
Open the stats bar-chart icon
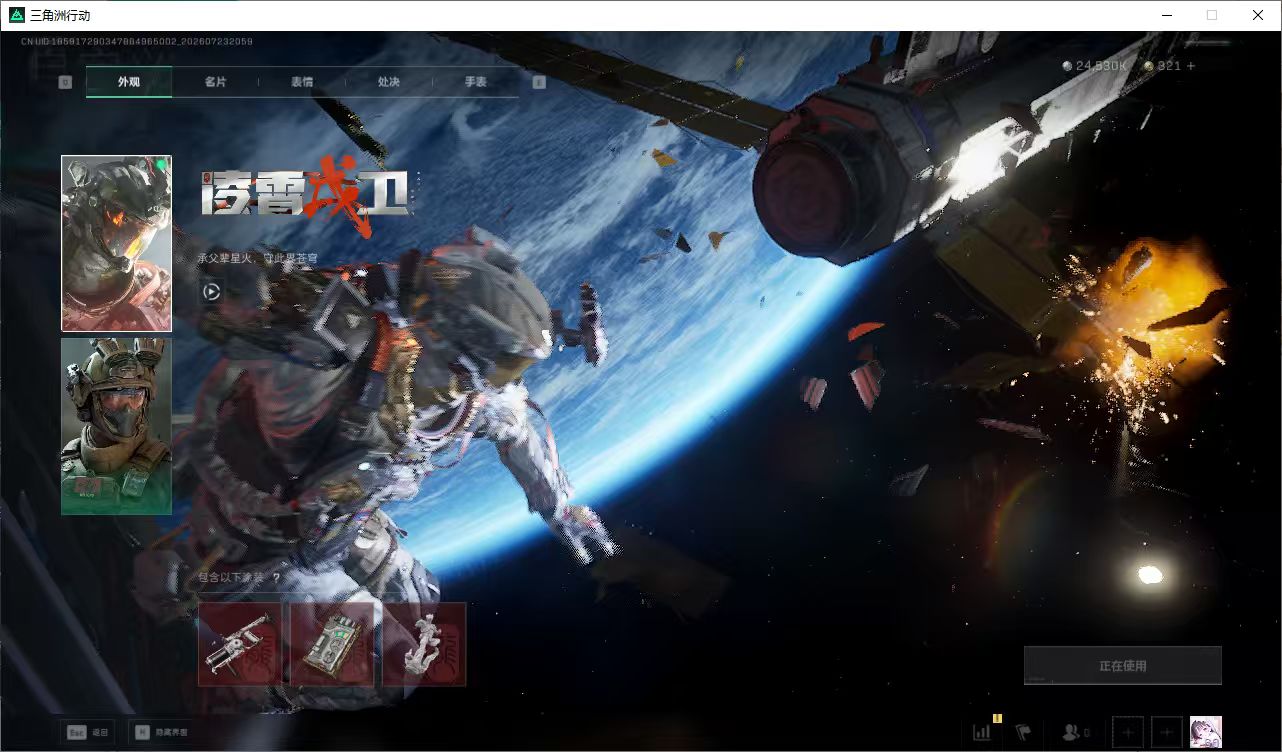click(x=982, y=732)
